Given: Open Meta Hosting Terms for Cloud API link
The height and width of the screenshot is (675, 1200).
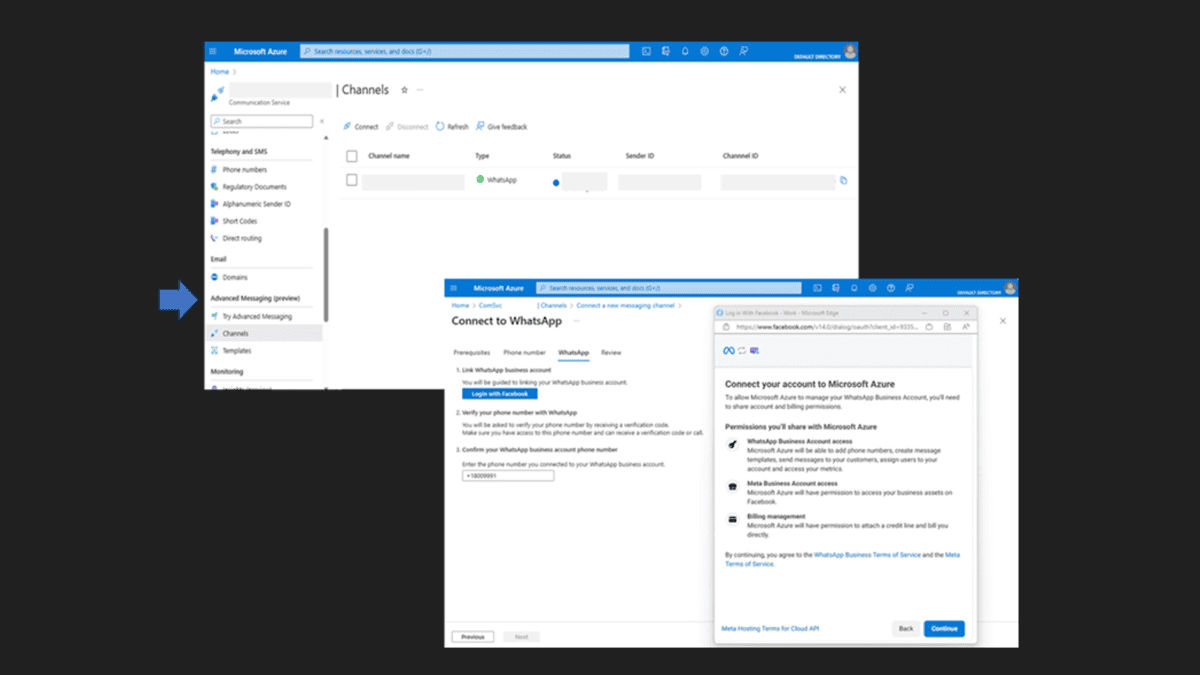Looking at the screenshot, I should click(770, 629).
